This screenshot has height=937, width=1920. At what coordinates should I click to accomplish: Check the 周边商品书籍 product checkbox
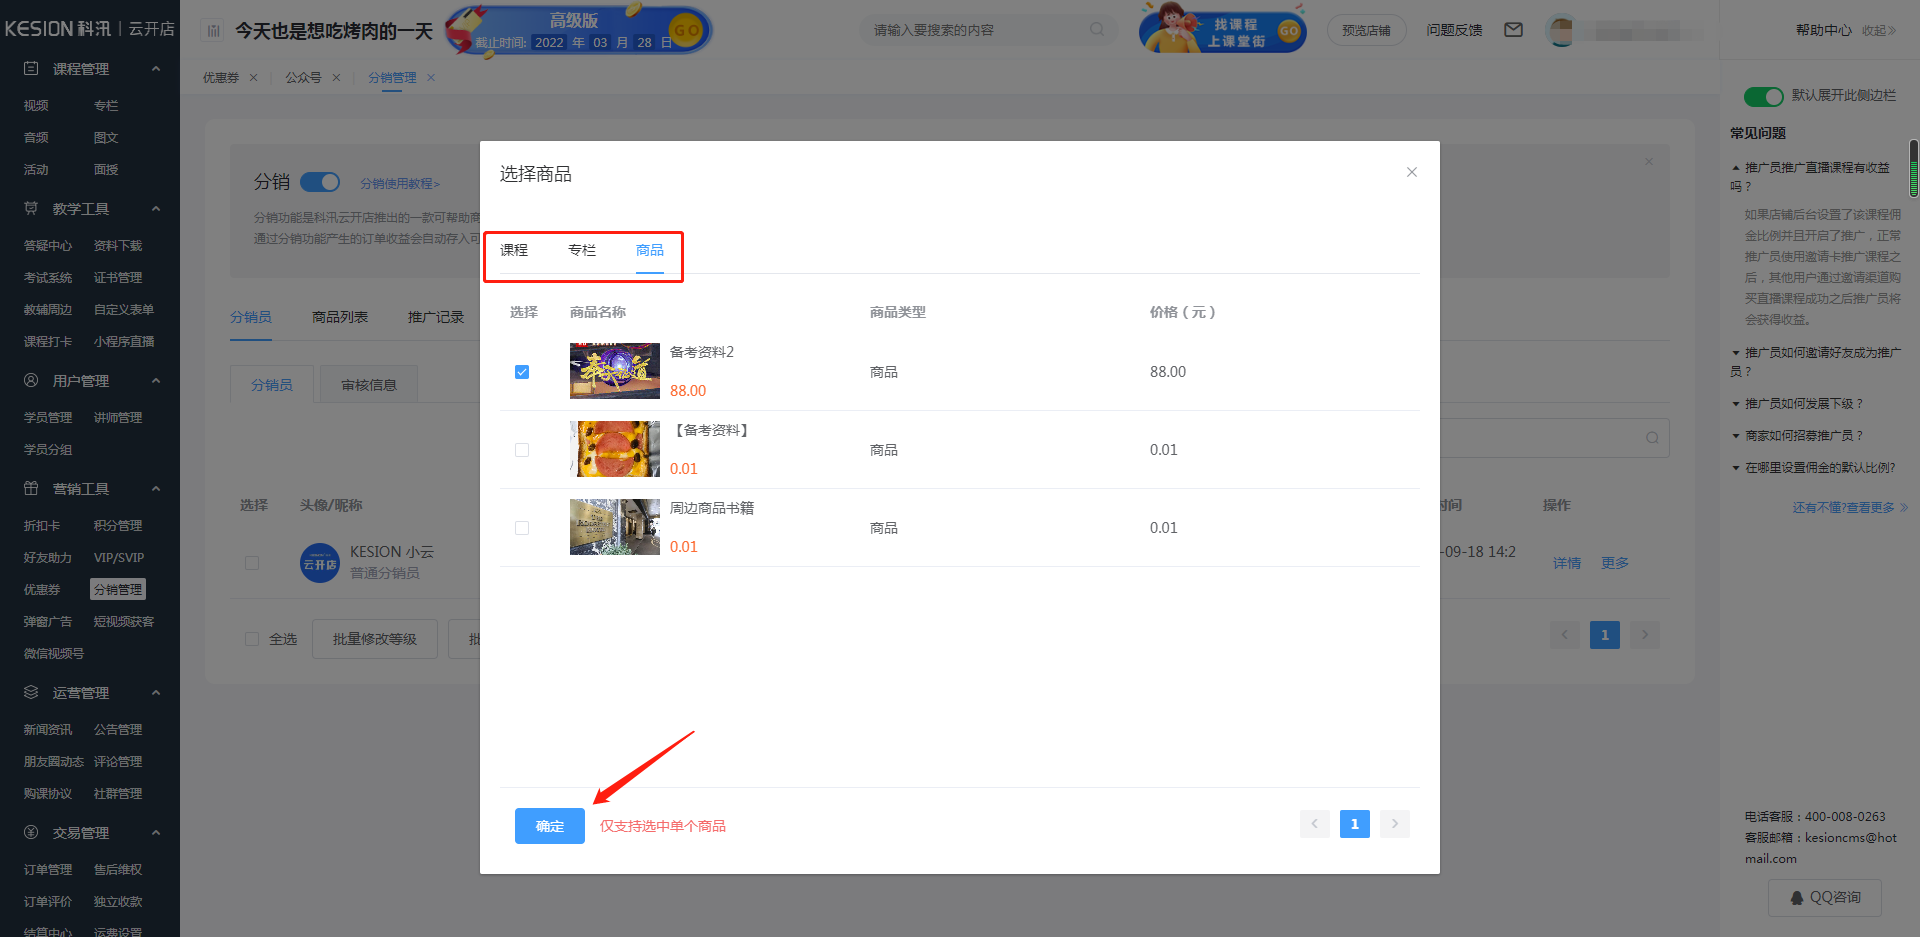pyautogui.click(x=522, y=528)
